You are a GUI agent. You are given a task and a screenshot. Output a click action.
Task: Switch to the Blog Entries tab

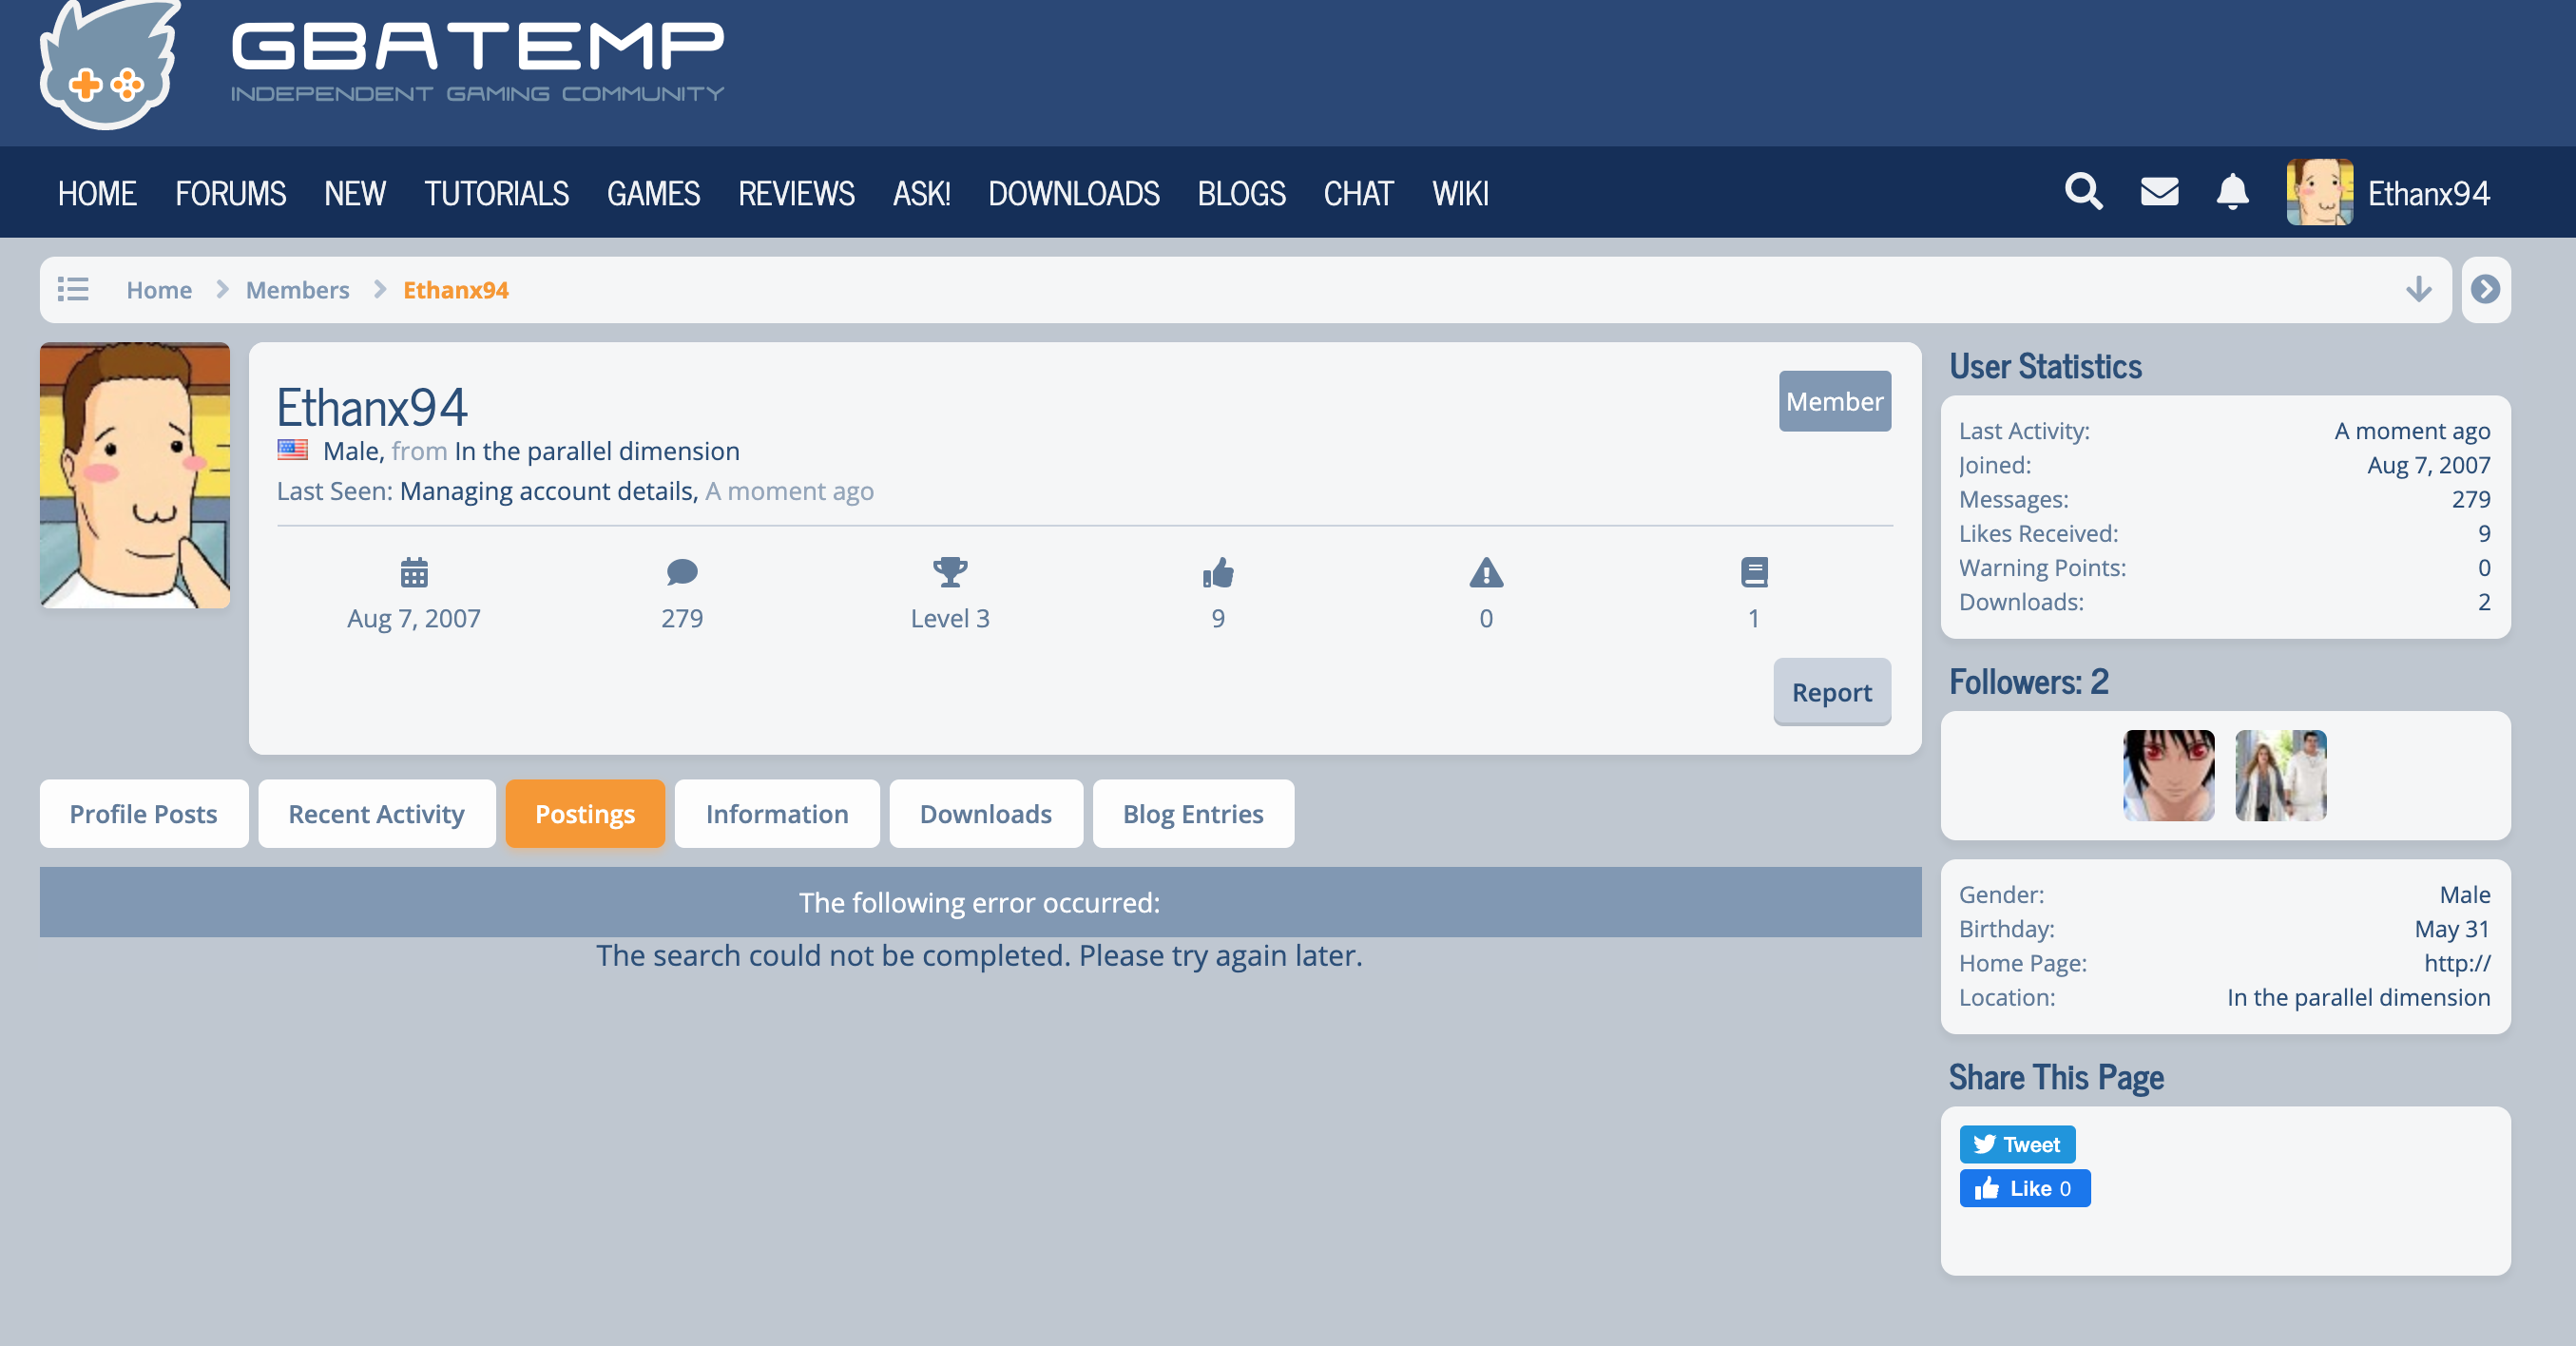point(1193,814)
